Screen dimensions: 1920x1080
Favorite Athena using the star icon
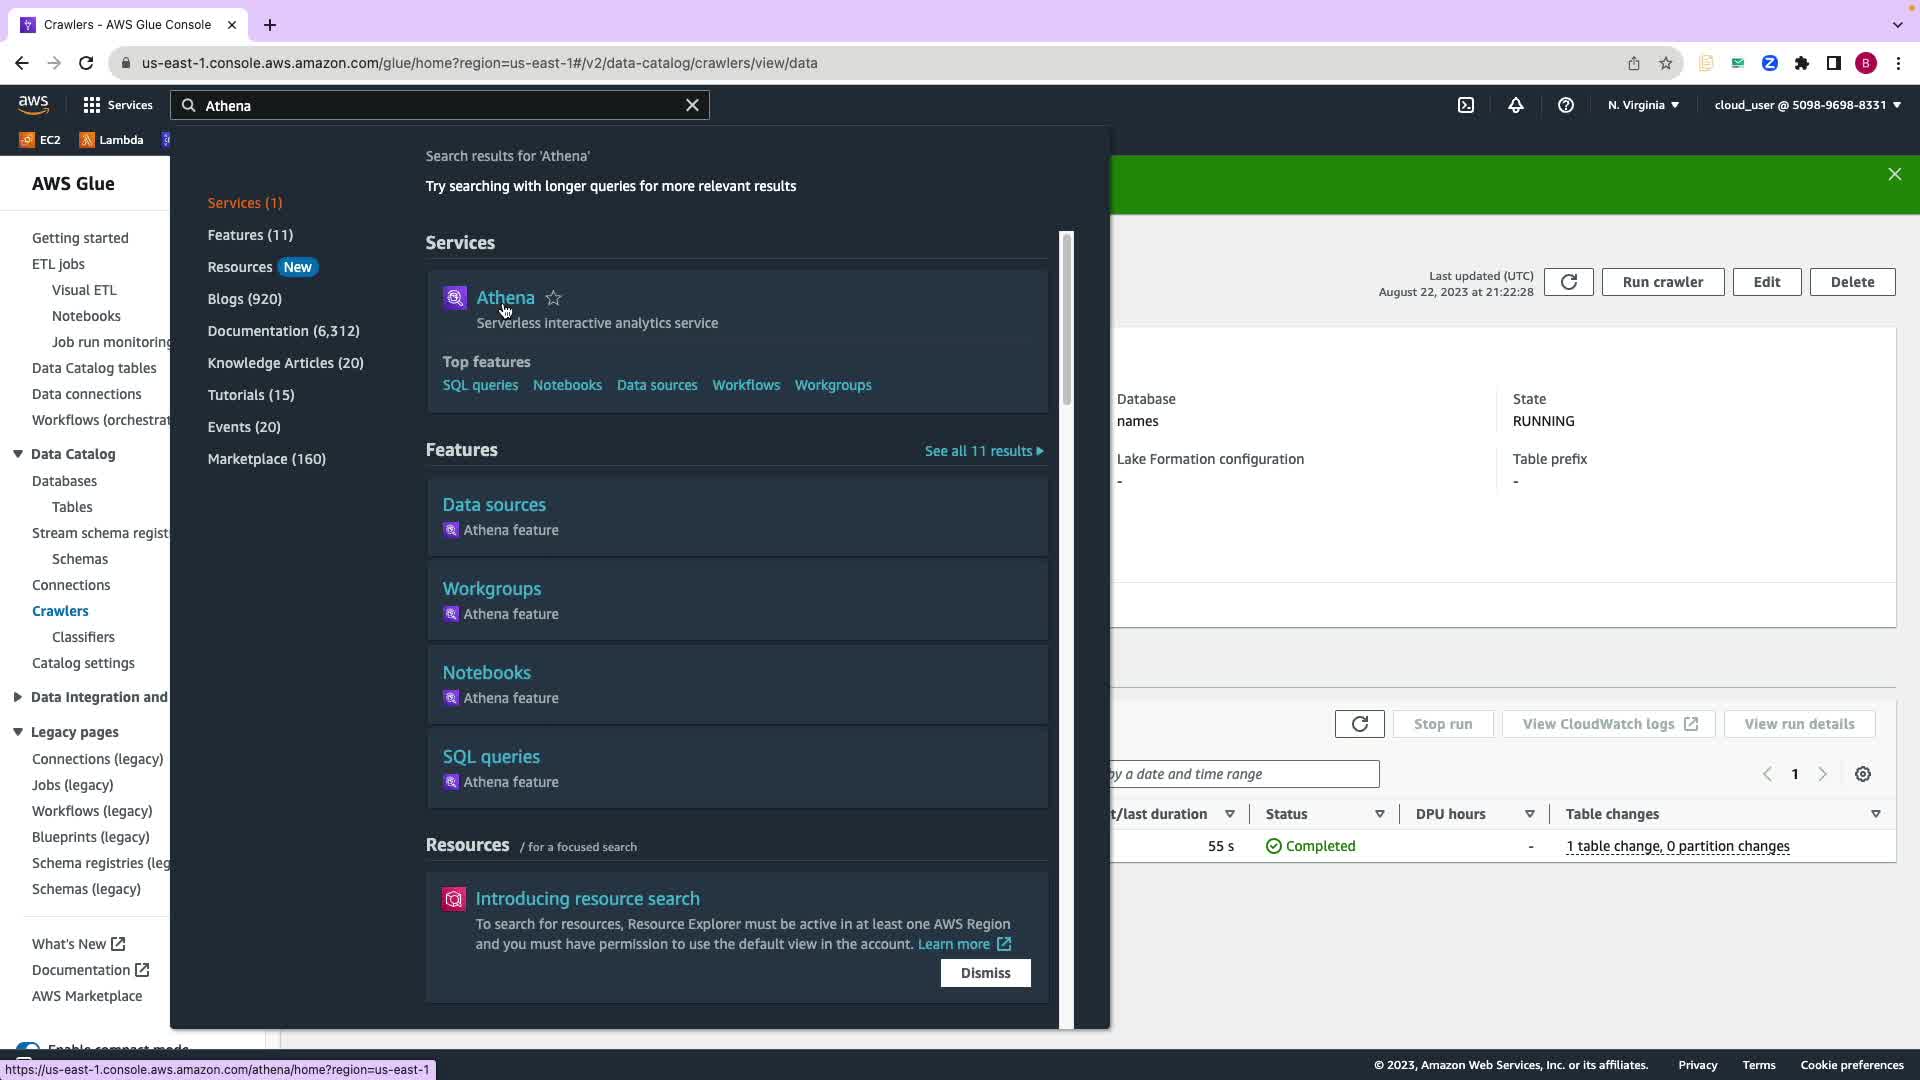point(553,298)
